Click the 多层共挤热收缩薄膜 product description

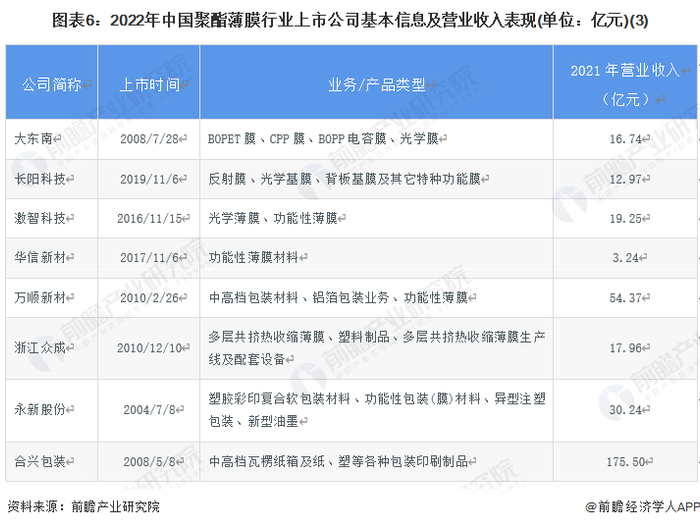point(377,348)
